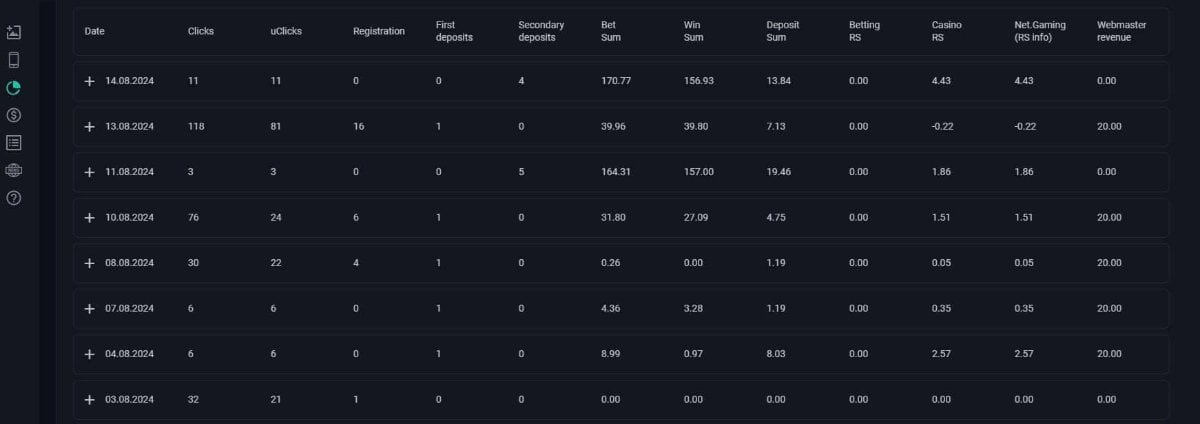Click the Registration column header
Viewport: 1200px width, 424px height.
379,31
